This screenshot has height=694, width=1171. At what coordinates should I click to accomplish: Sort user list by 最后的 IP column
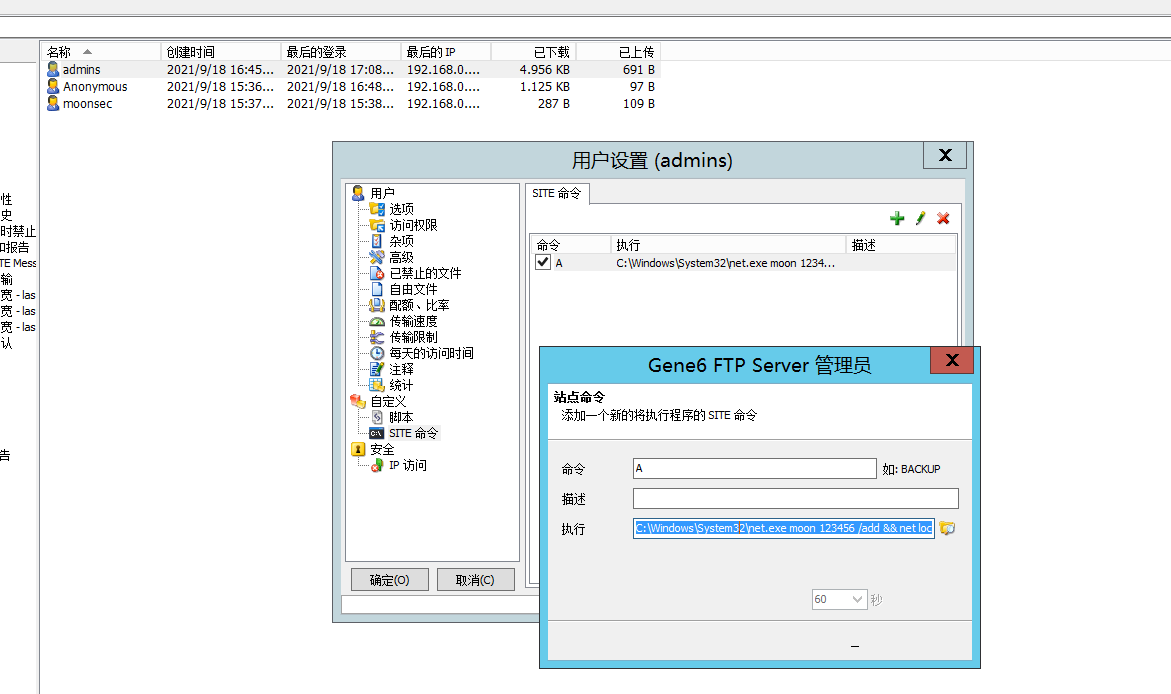[446, 52]
